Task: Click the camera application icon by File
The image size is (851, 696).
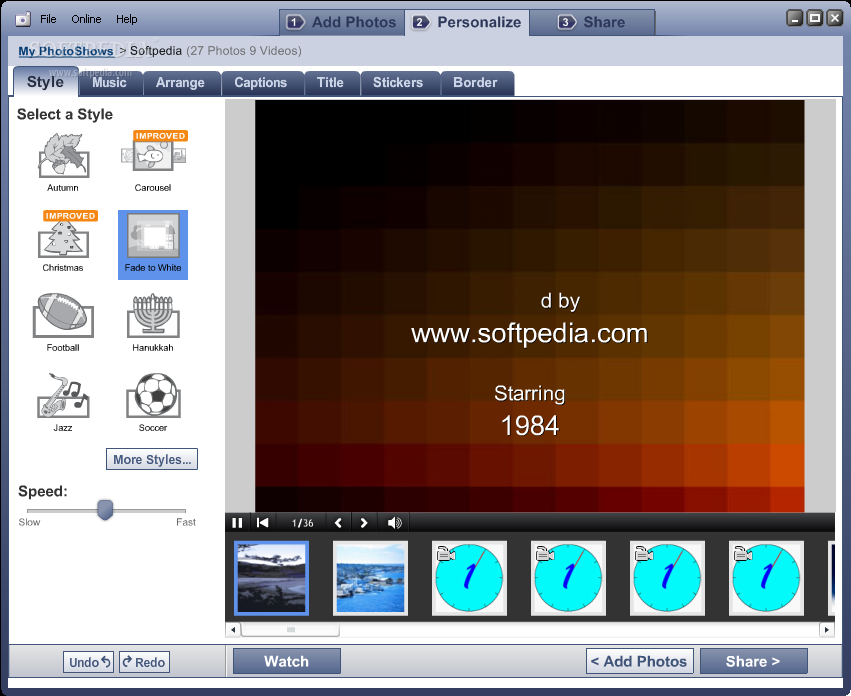Action: pos(23,20)
